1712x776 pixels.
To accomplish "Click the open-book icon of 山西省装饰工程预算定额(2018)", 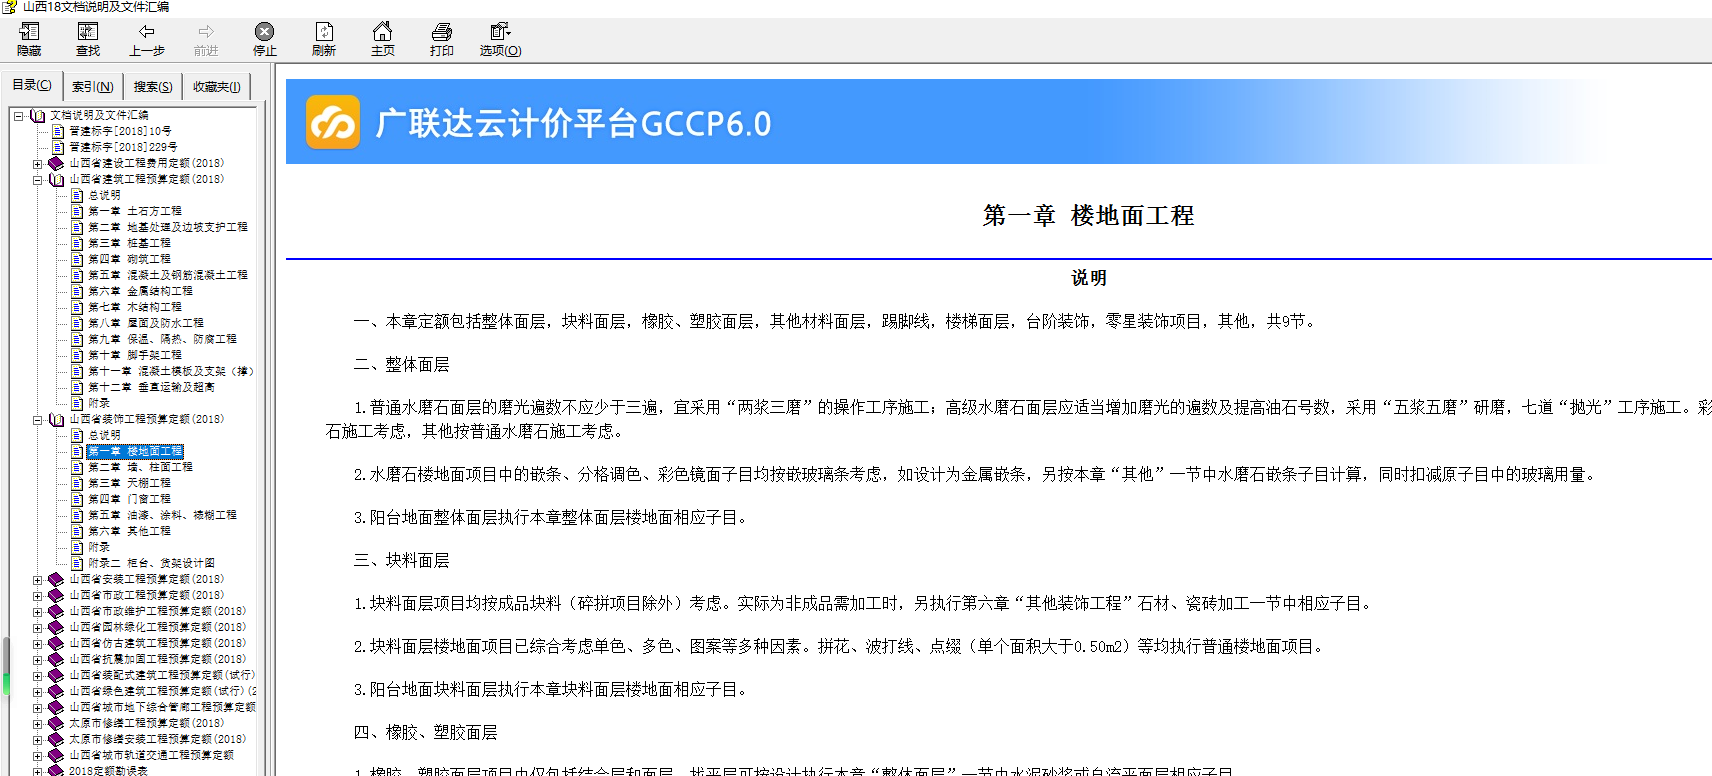I will pos(56,419).
